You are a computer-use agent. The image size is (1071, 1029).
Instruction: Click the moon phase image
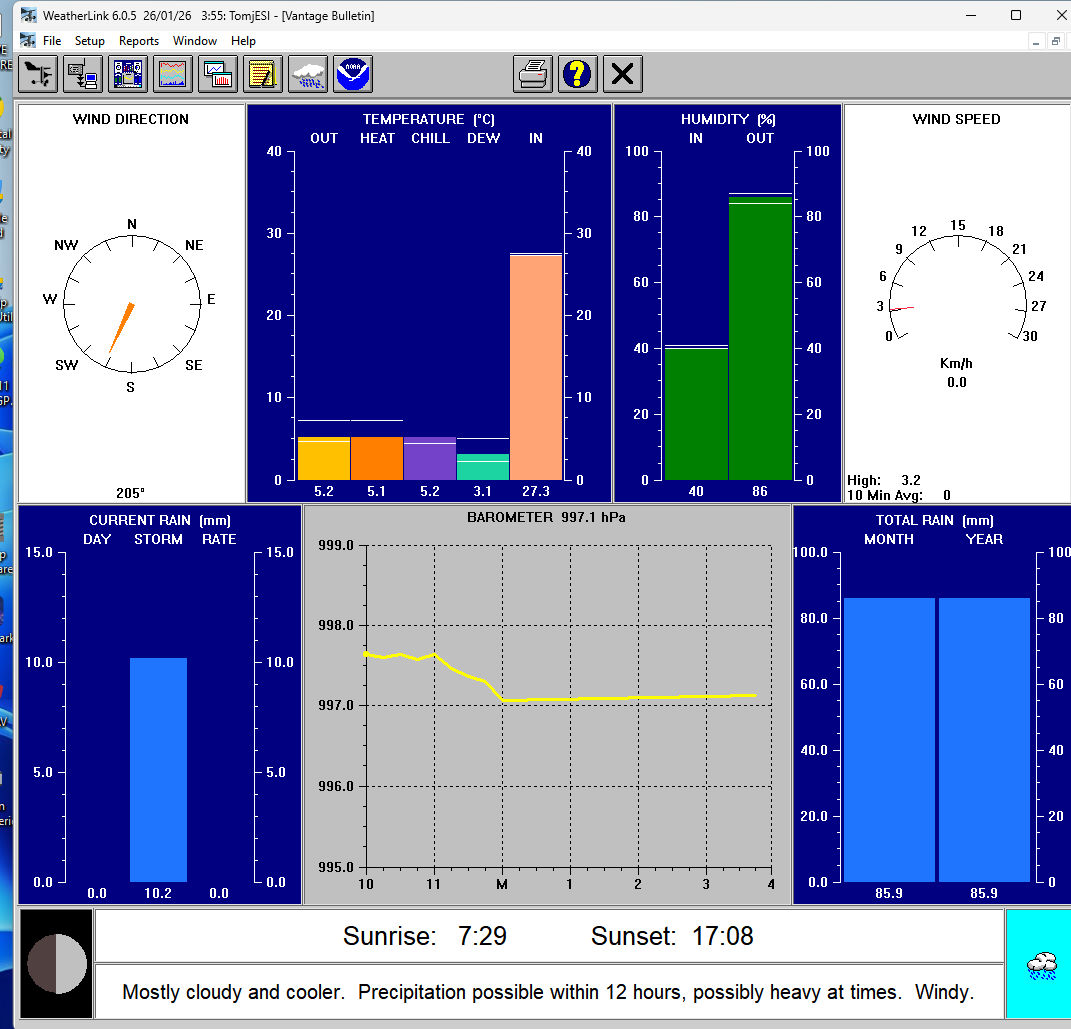pos(56,964)
